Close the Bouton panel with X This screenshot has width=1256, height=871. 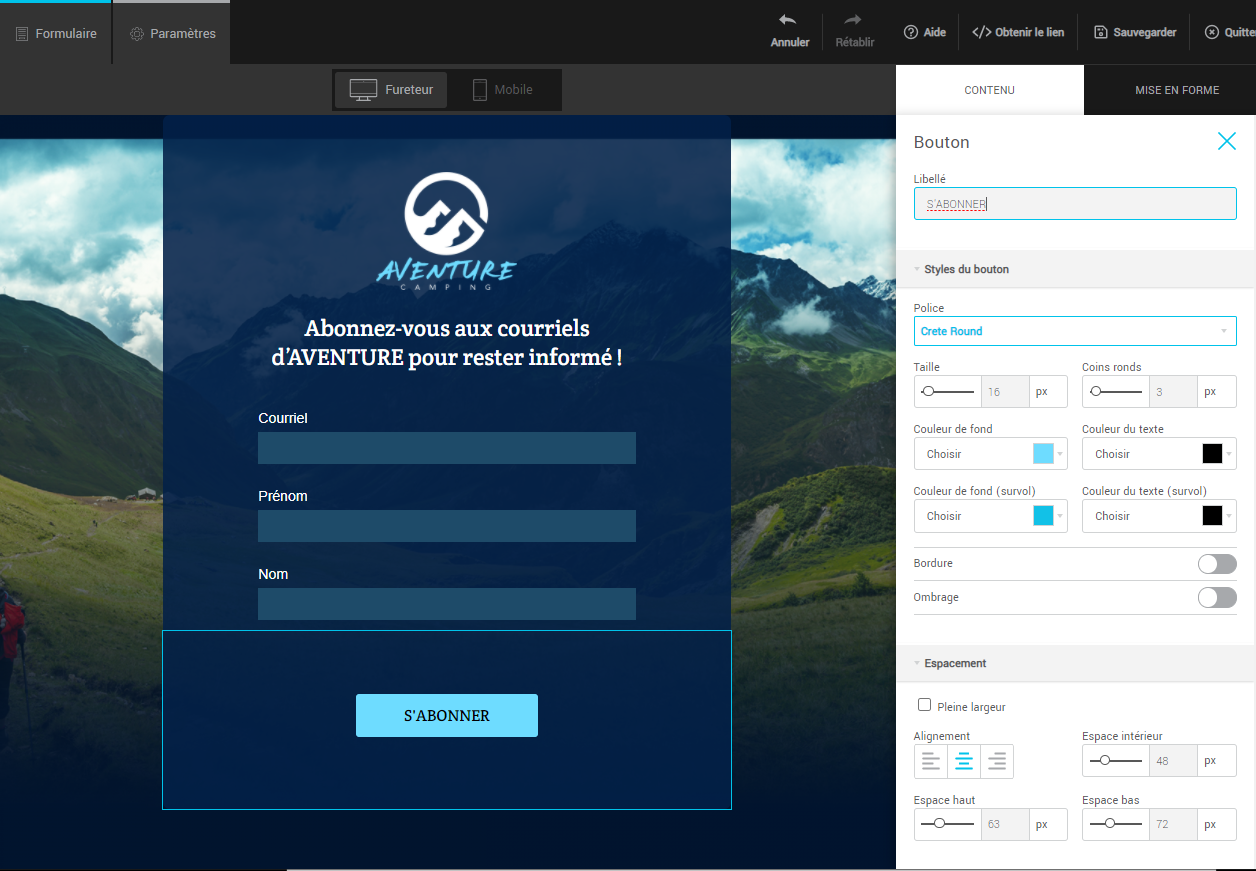pos(1226,141)
